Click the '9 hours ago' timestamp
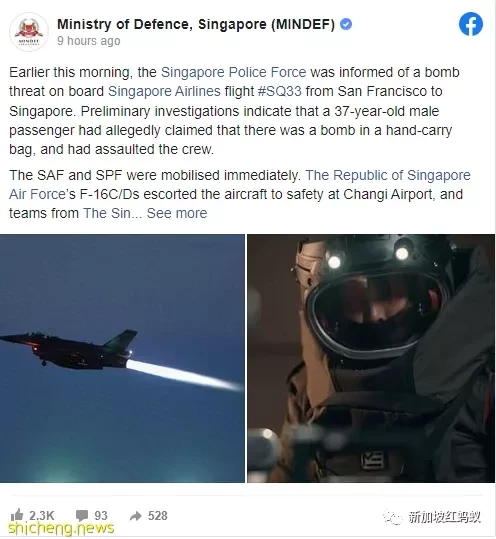Viewport: 496px width, 539px height. 89,41
